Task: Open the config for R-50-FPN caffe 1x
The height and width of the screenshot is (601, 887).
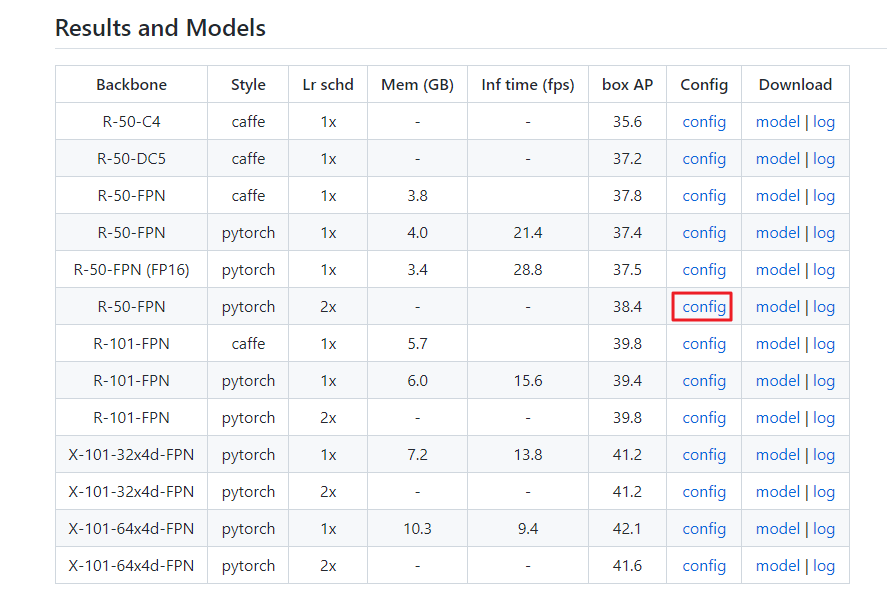Action: click(x=703, y=195)
